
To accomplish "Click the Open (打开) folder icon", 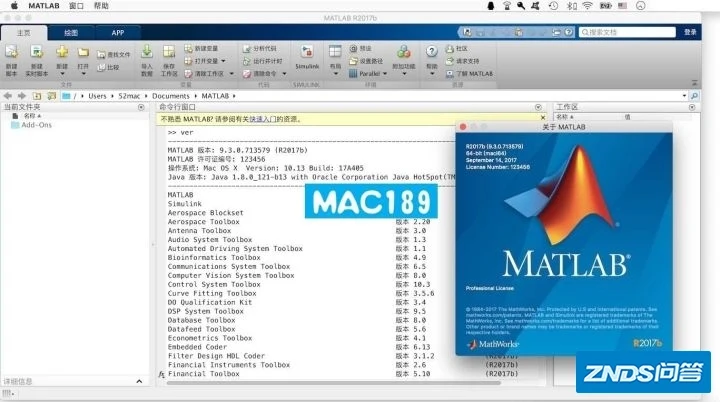I will click(x=83, y=52).
